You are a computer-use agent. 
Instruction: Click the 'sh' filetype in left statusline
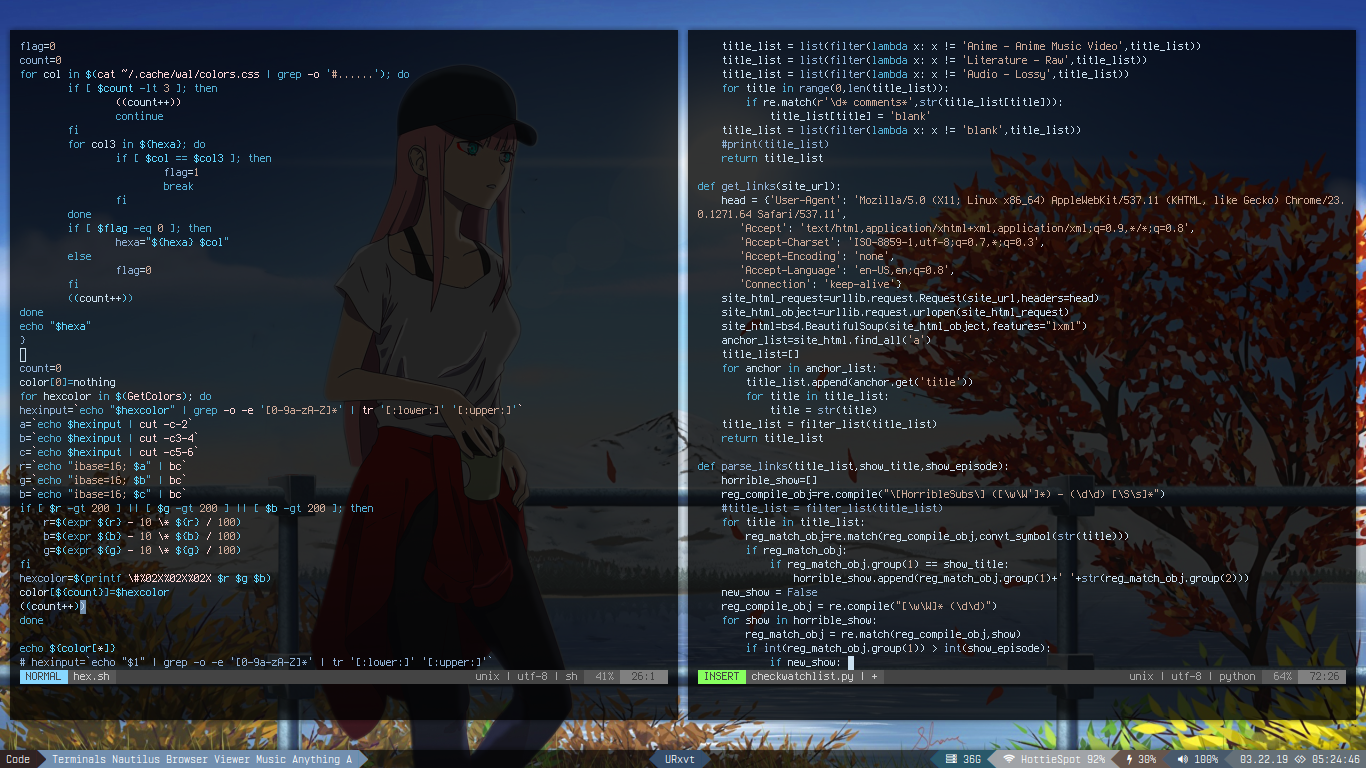(x=572, y=676)
